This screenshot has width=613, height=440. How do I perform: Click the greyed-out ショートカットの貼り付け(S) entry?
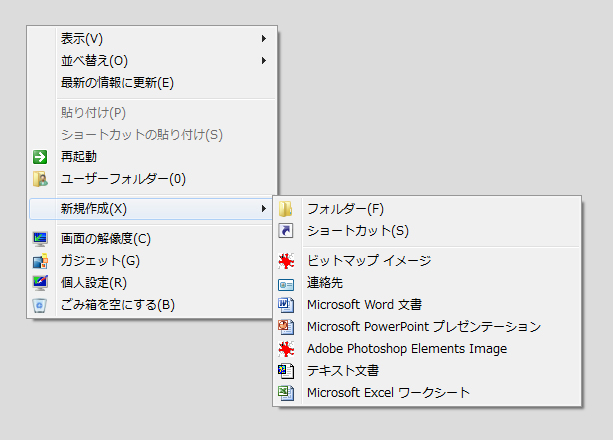click(x=153, y=135)
